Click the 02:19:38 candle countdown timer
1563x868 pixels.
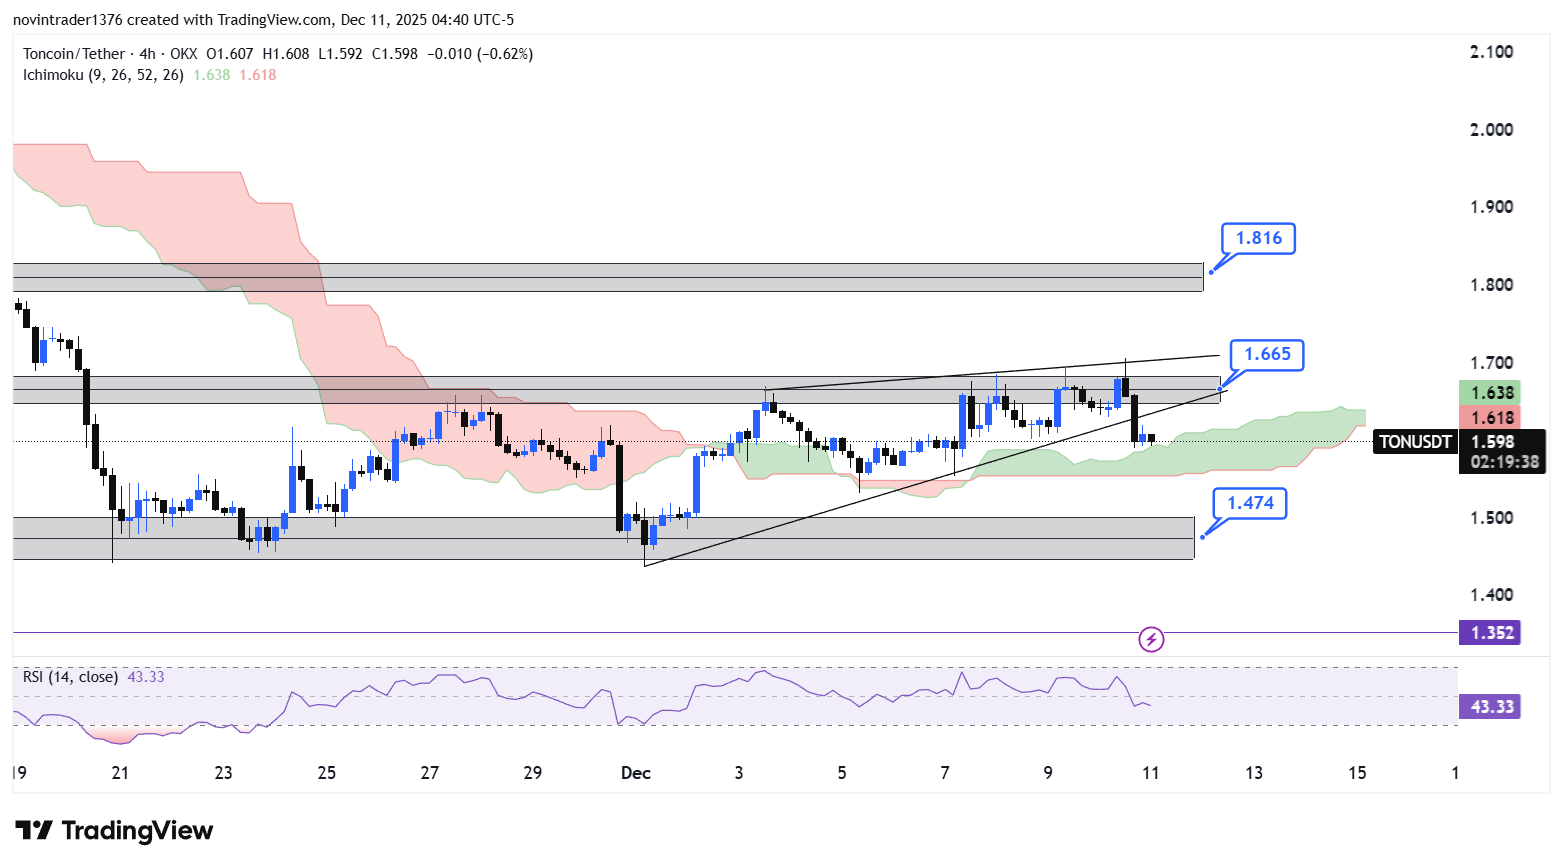coord(1504,462)
